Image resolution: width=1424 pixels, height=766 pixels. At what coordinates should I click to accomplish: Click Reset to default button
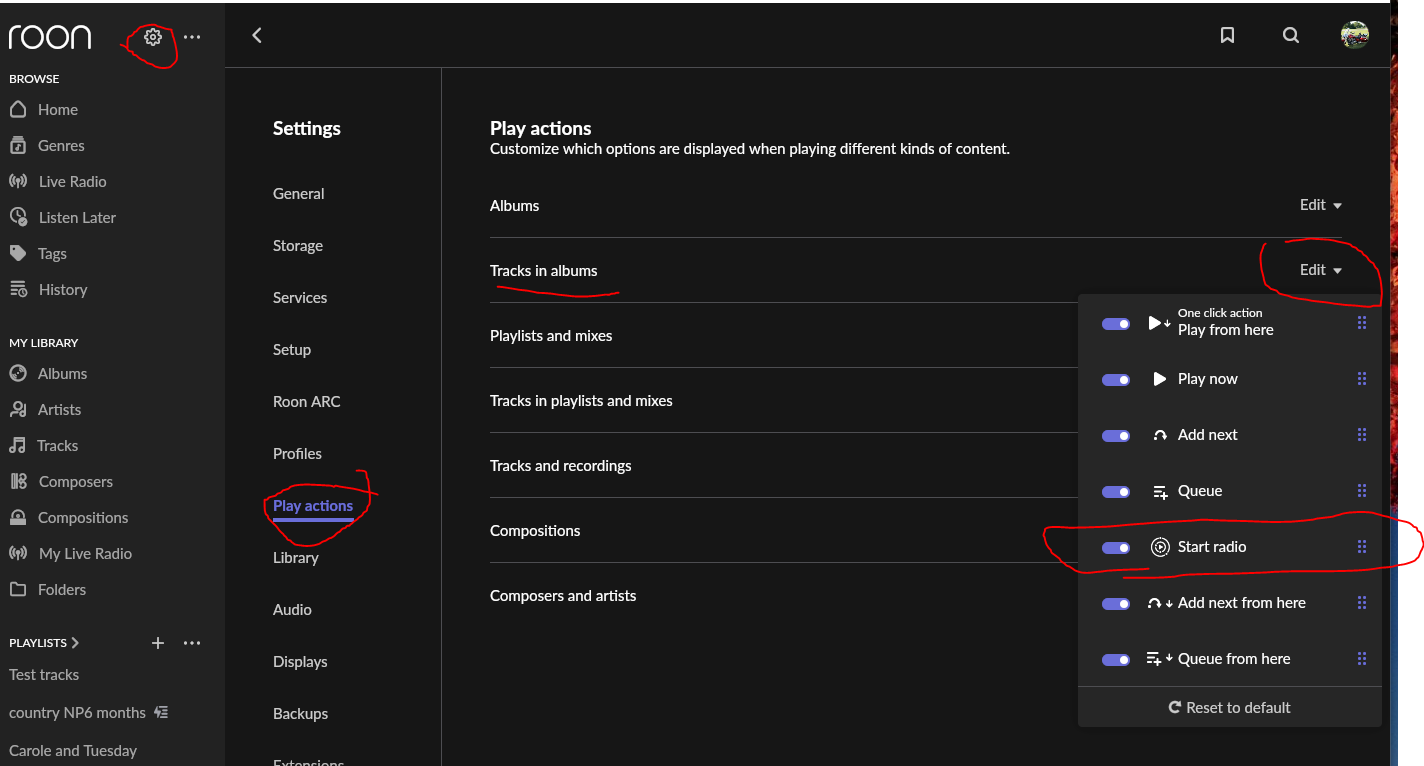1229,707
